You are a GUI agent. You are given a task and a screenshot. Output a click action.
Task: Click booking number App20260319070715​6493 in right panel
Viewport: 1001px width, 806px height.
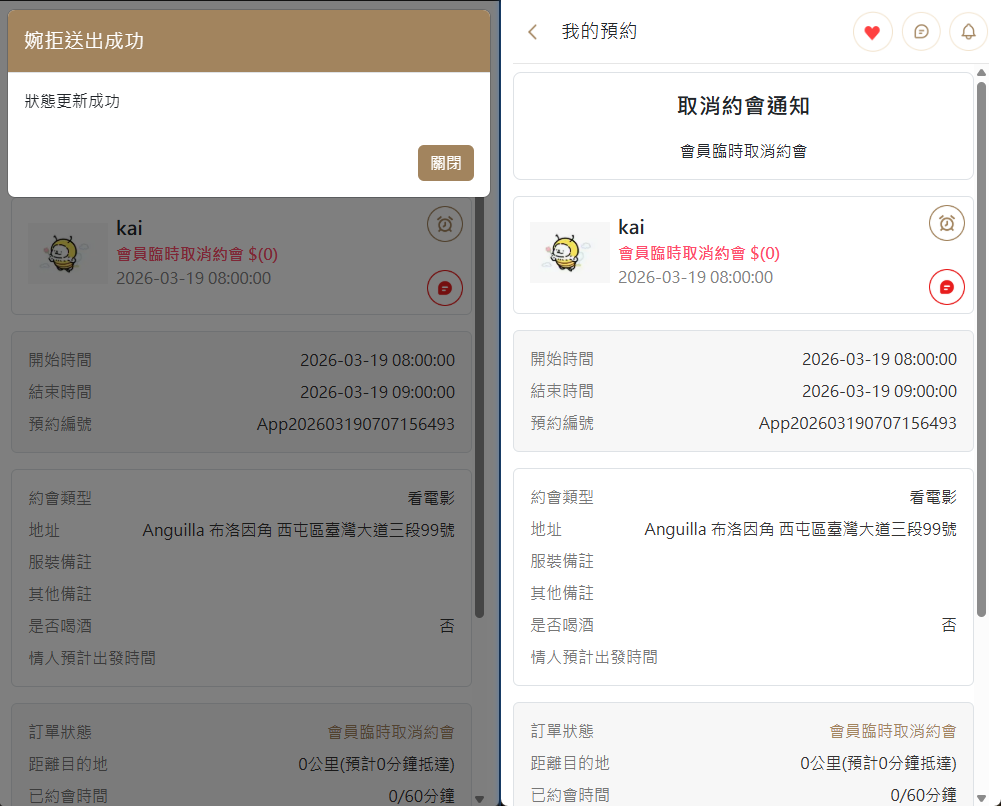point(857,423)
